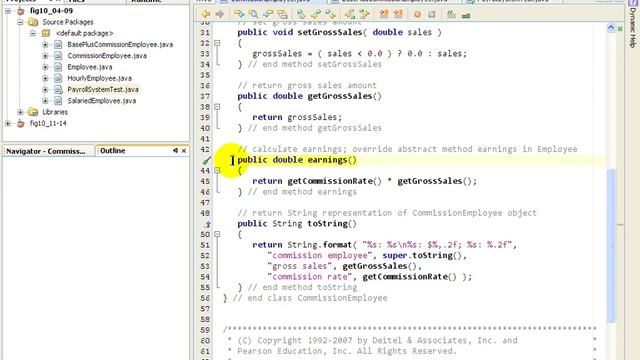Click the editor scrollbar up arrow

point(611,28)
